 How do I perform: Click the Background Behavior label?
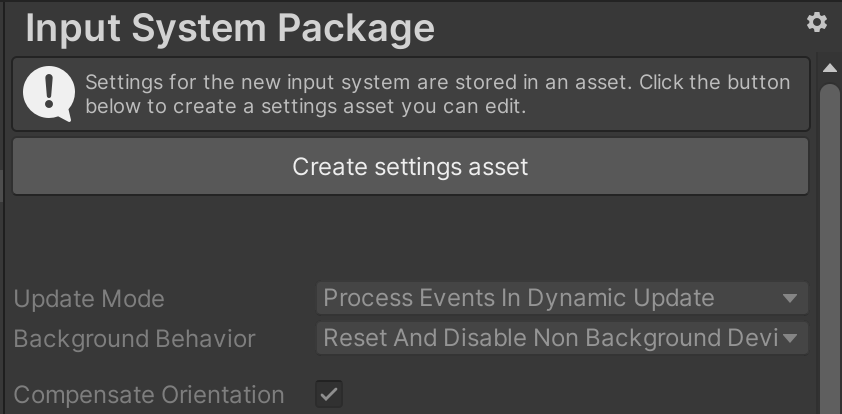click(134, 339)
